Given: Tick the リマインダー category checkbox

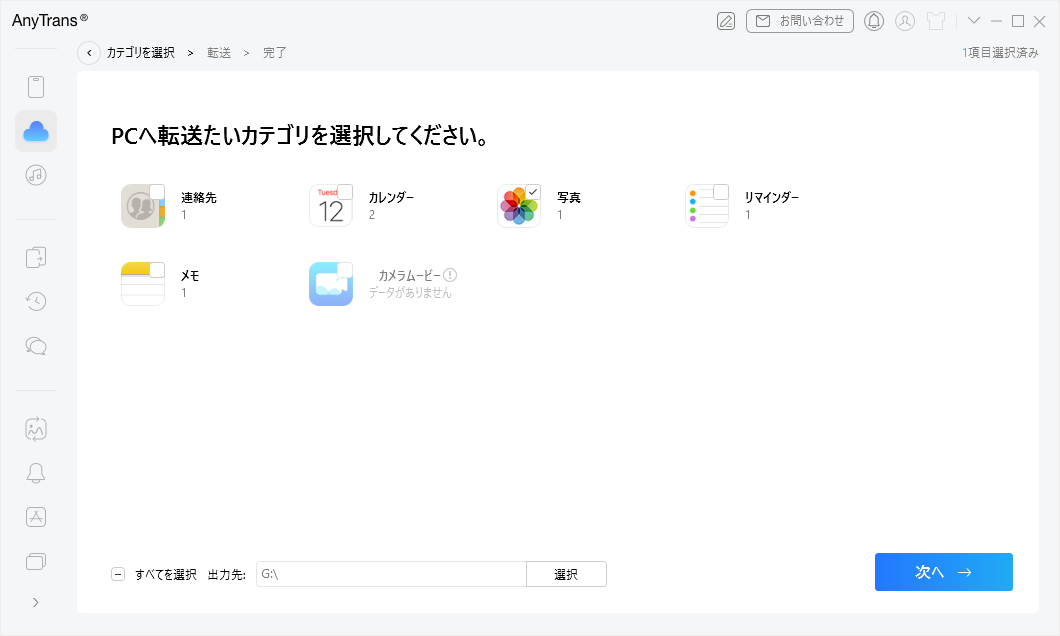Looking at the screenshot, I should [721, 192].
